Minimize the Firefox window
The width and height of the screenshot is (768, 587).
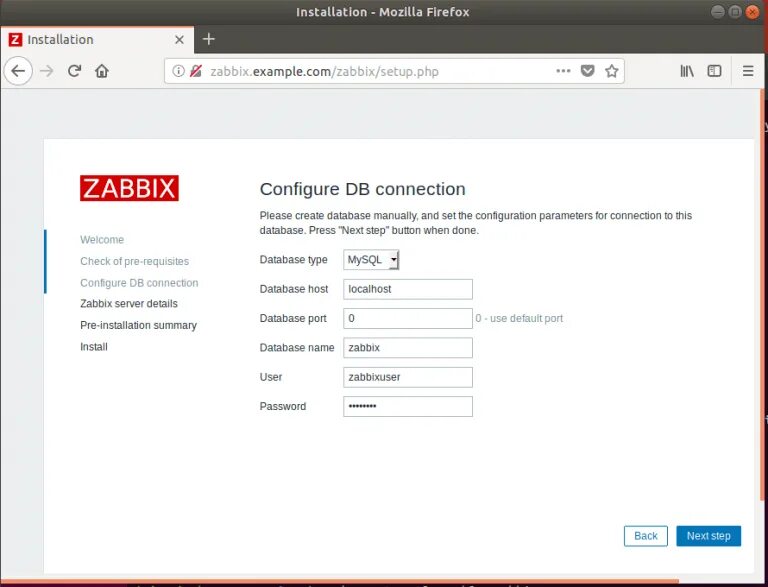coord(718,12)
